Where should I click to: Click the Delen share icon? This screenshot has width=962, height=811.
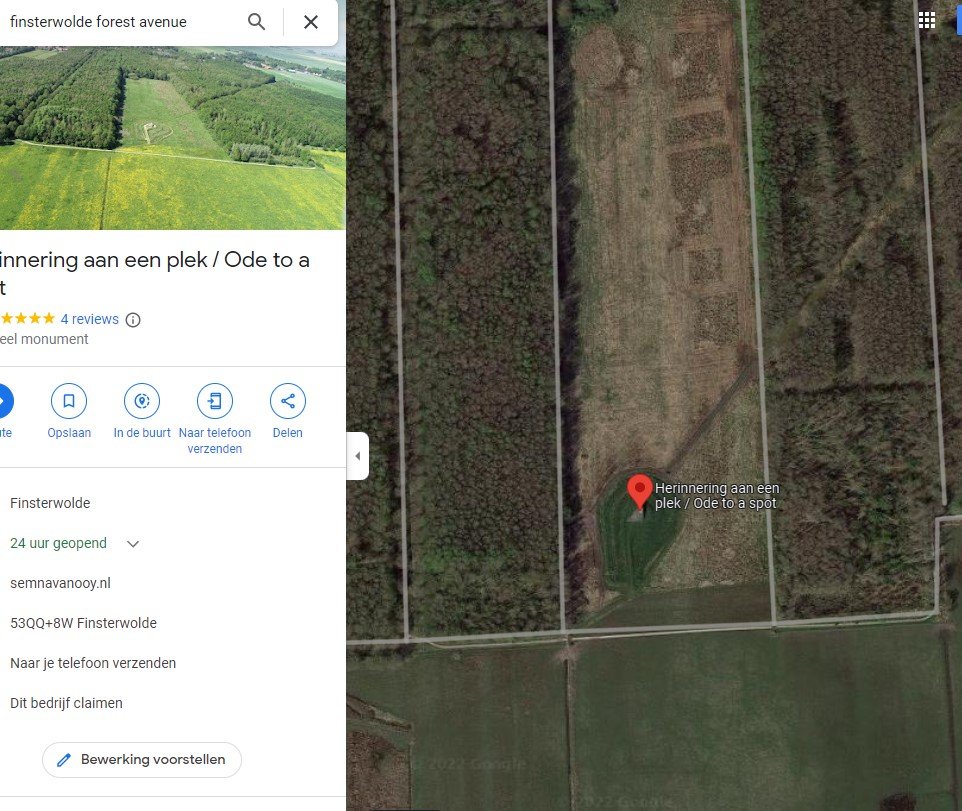(x=288, y=401)
